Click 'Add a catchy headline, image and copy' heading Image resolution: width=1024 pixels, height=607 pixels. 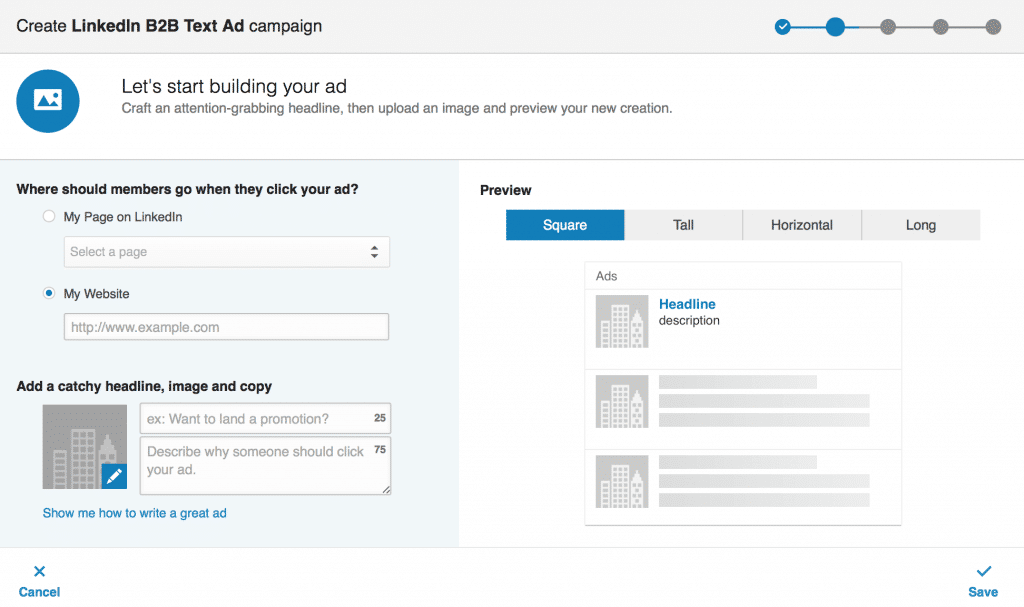click(144, 386)
